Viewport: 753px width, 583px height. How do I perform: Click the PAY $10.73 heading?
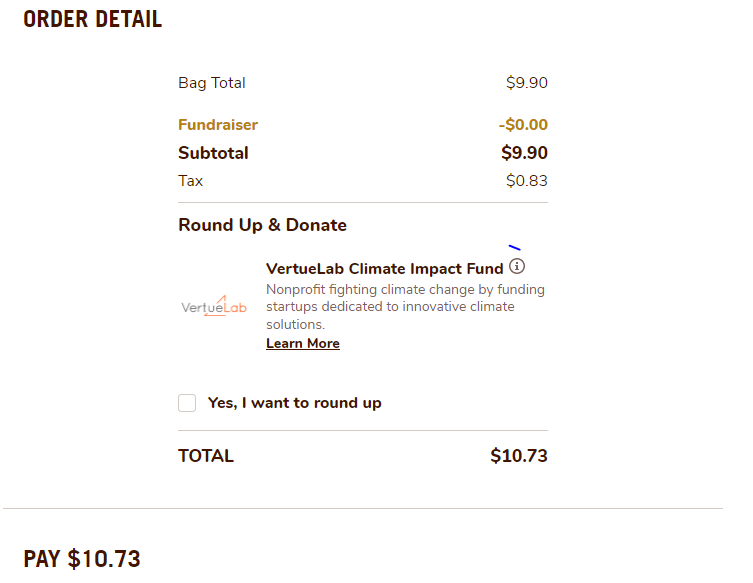(82, 558)
